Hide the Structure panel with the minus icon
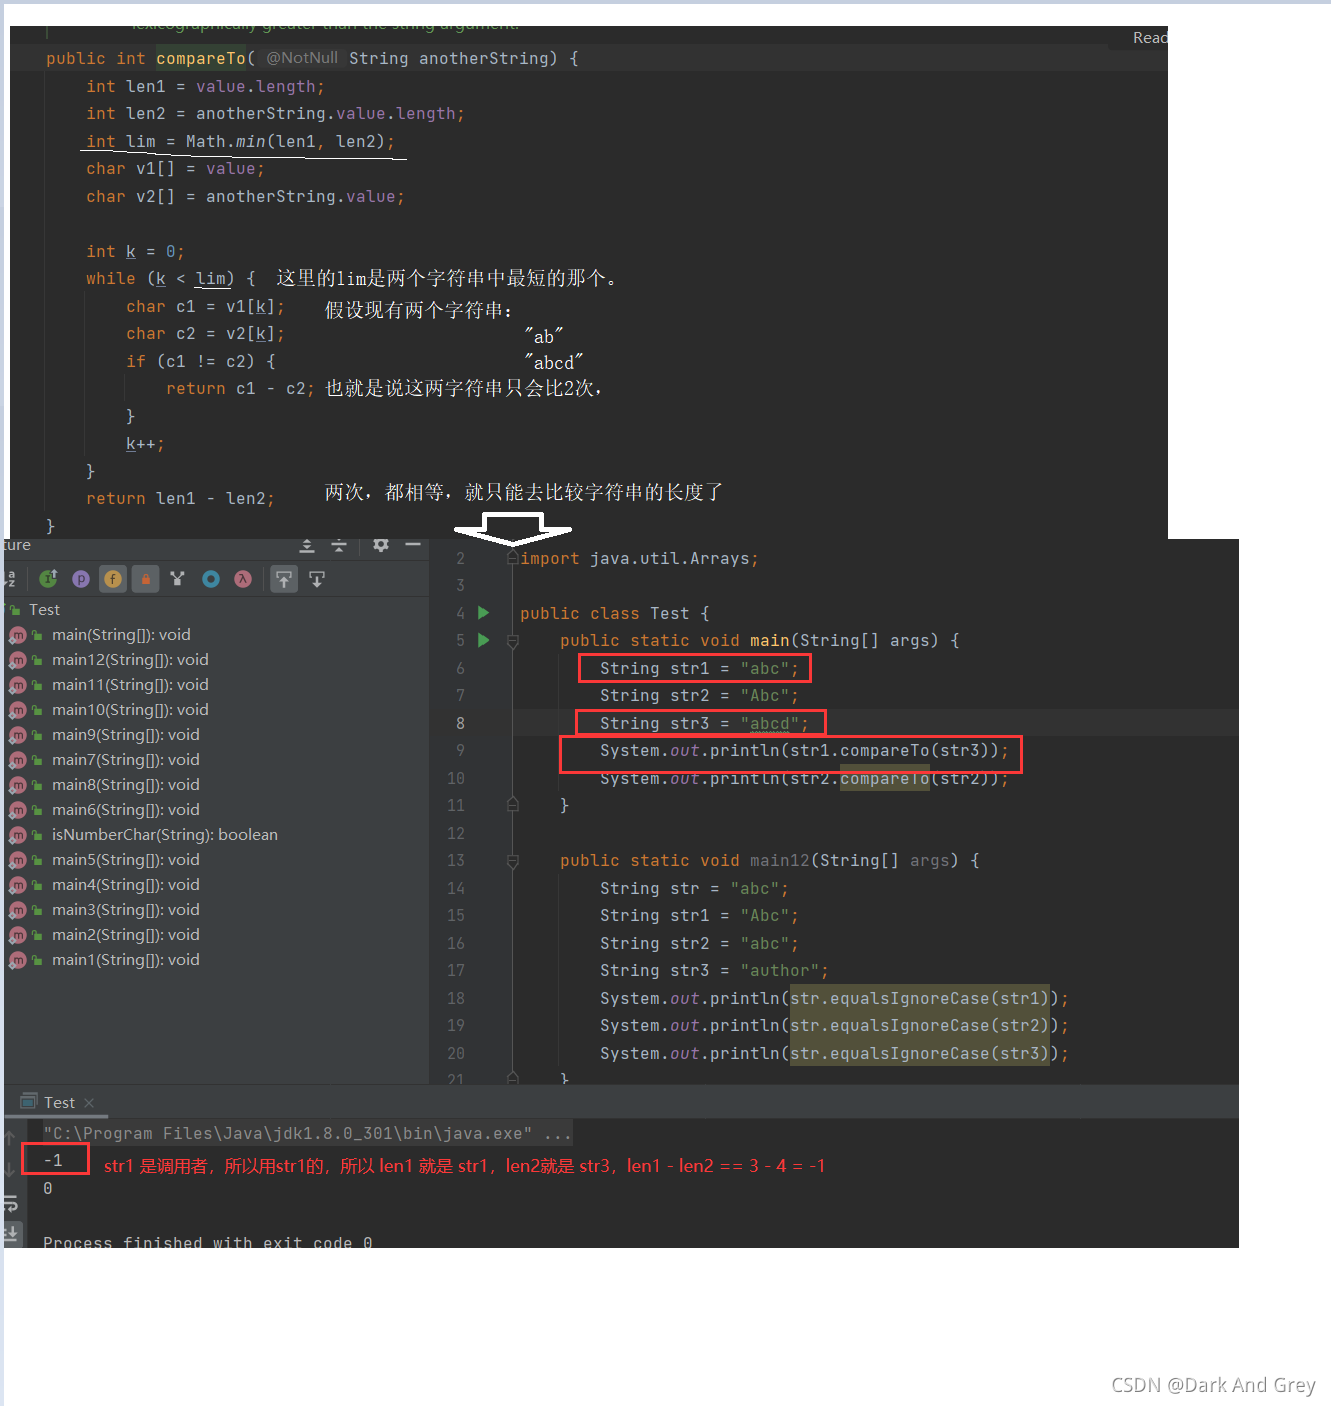The width and height of the screenshot is (1331, 1406). click(x=413, y=544)
